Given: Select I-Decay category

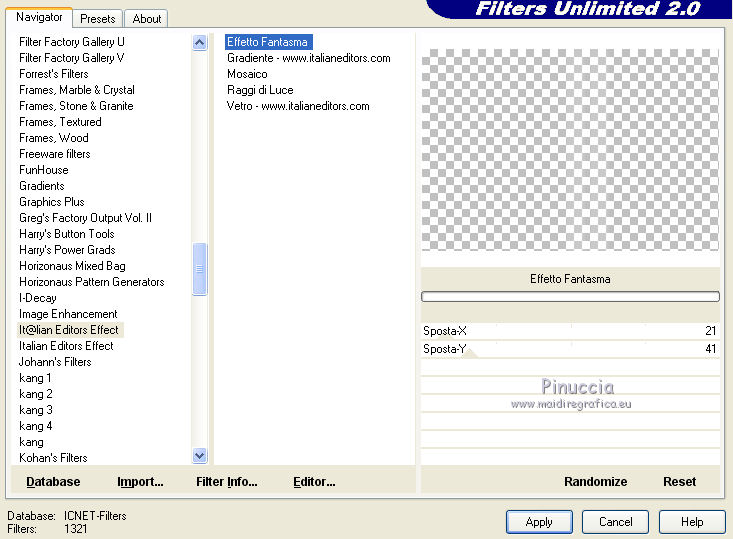Looking at the screenshot, I should (x=37, y=298).
